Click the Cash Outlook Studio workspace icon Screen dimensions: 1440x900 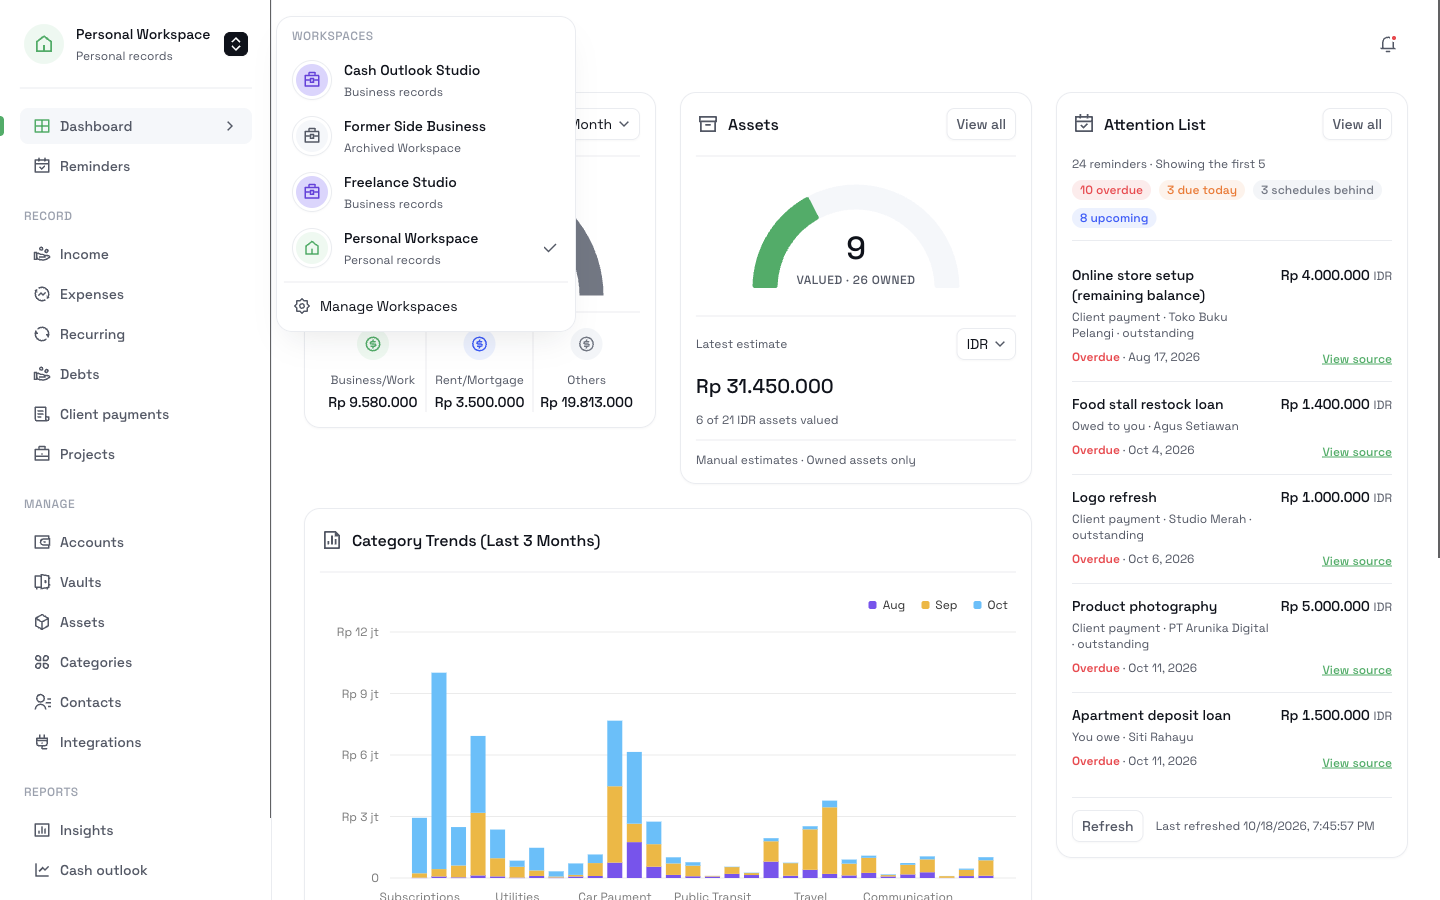pos(312,80)
